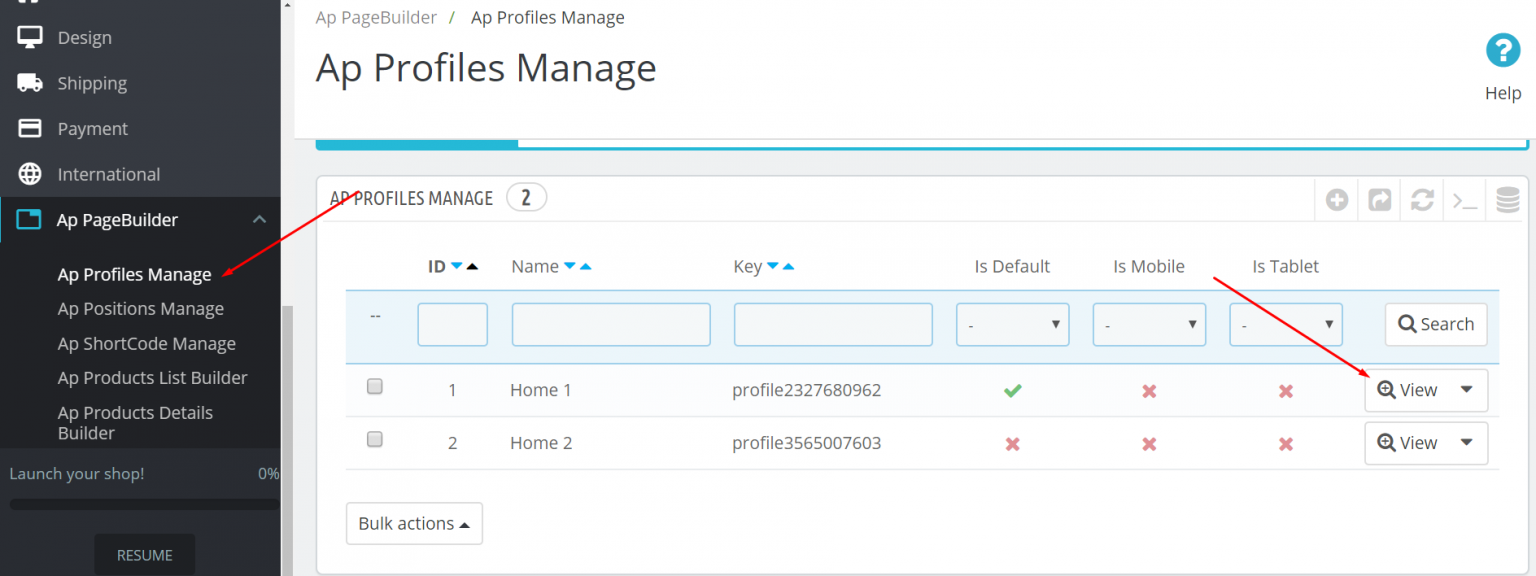This screenshot has height=576, width=1536.
Task: Check the checkbox for Home 2 profile
Action: pos(374,439)
